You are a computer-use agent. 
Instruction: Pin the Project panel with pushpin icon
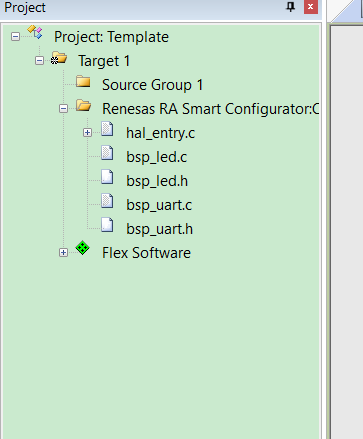pos(291,7)
